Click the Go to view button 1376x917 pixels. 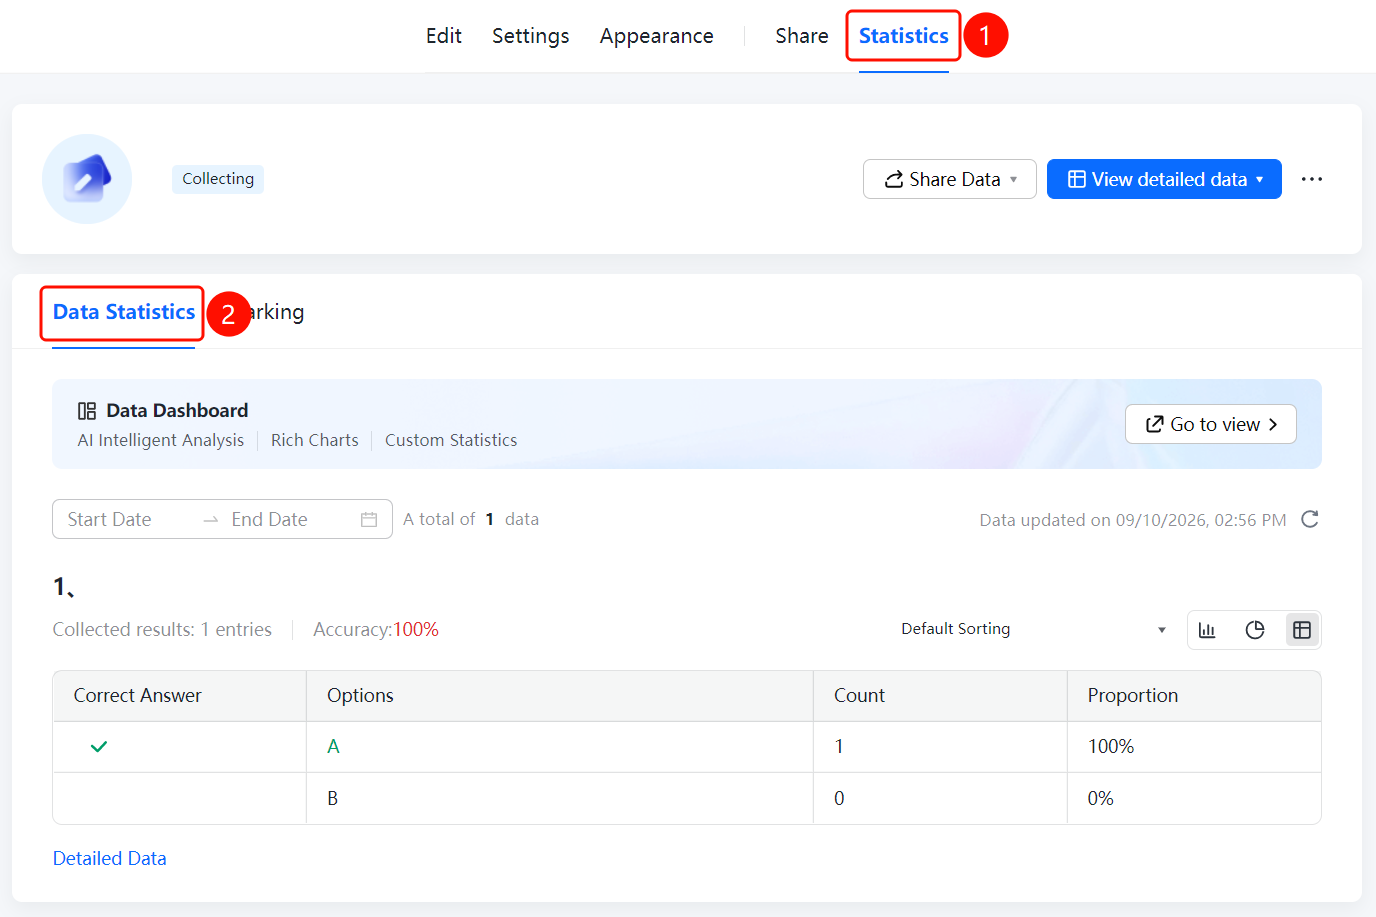pos(1211,424)
